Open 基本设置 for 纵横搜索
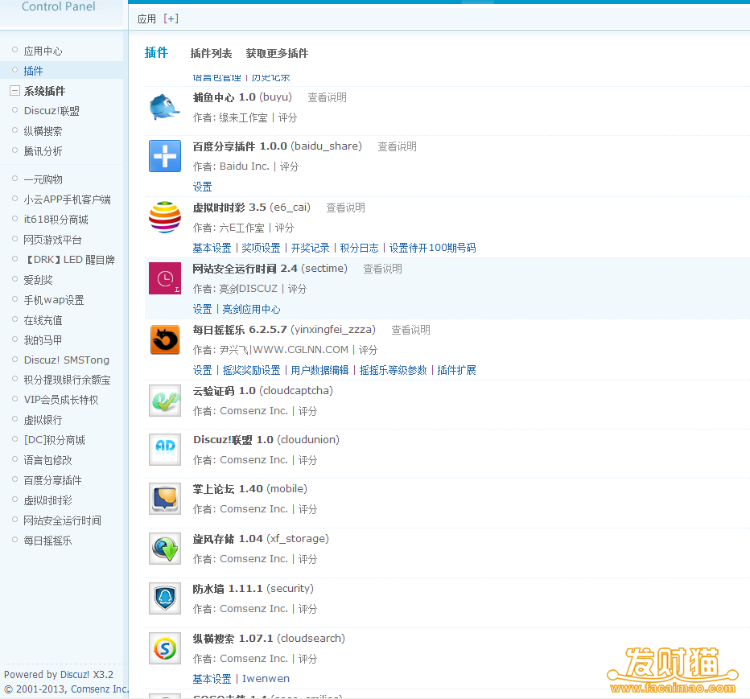Viewport: 750px width, 699px height. tap(212, 678)
